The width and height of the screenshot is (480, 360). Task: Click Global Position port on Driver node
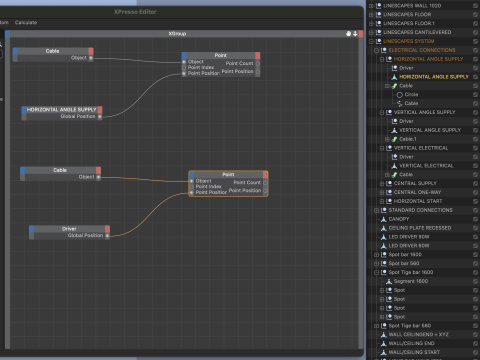107,236
